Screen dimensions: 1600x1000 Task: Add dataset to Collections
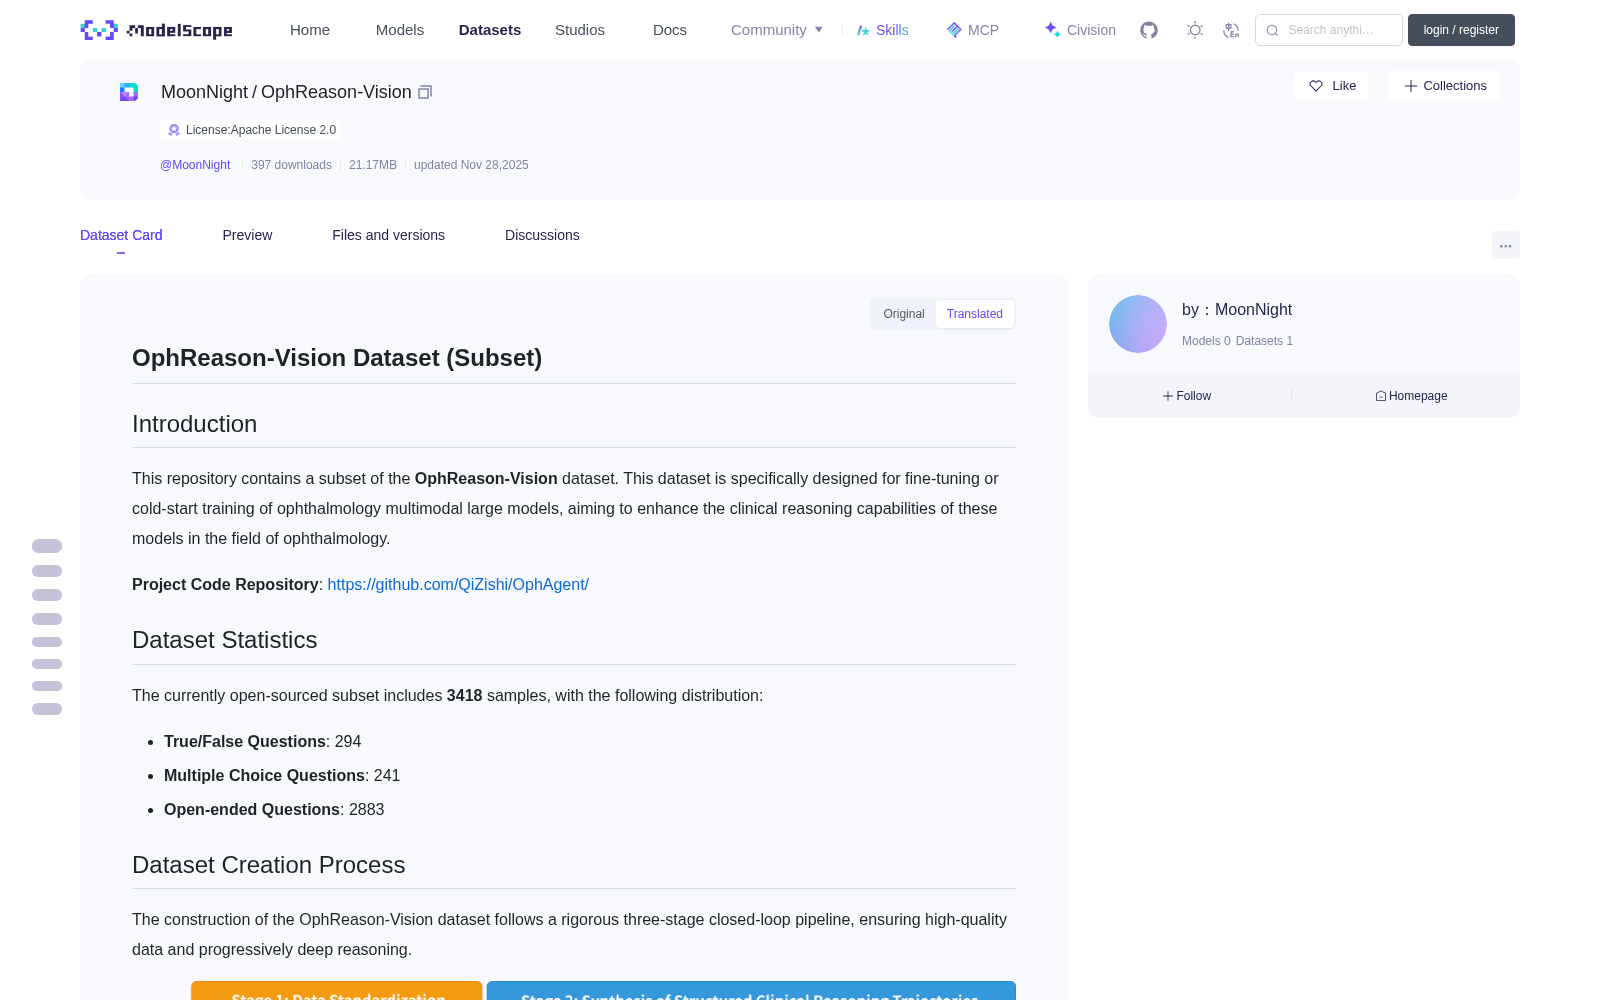coord(1444,86)
